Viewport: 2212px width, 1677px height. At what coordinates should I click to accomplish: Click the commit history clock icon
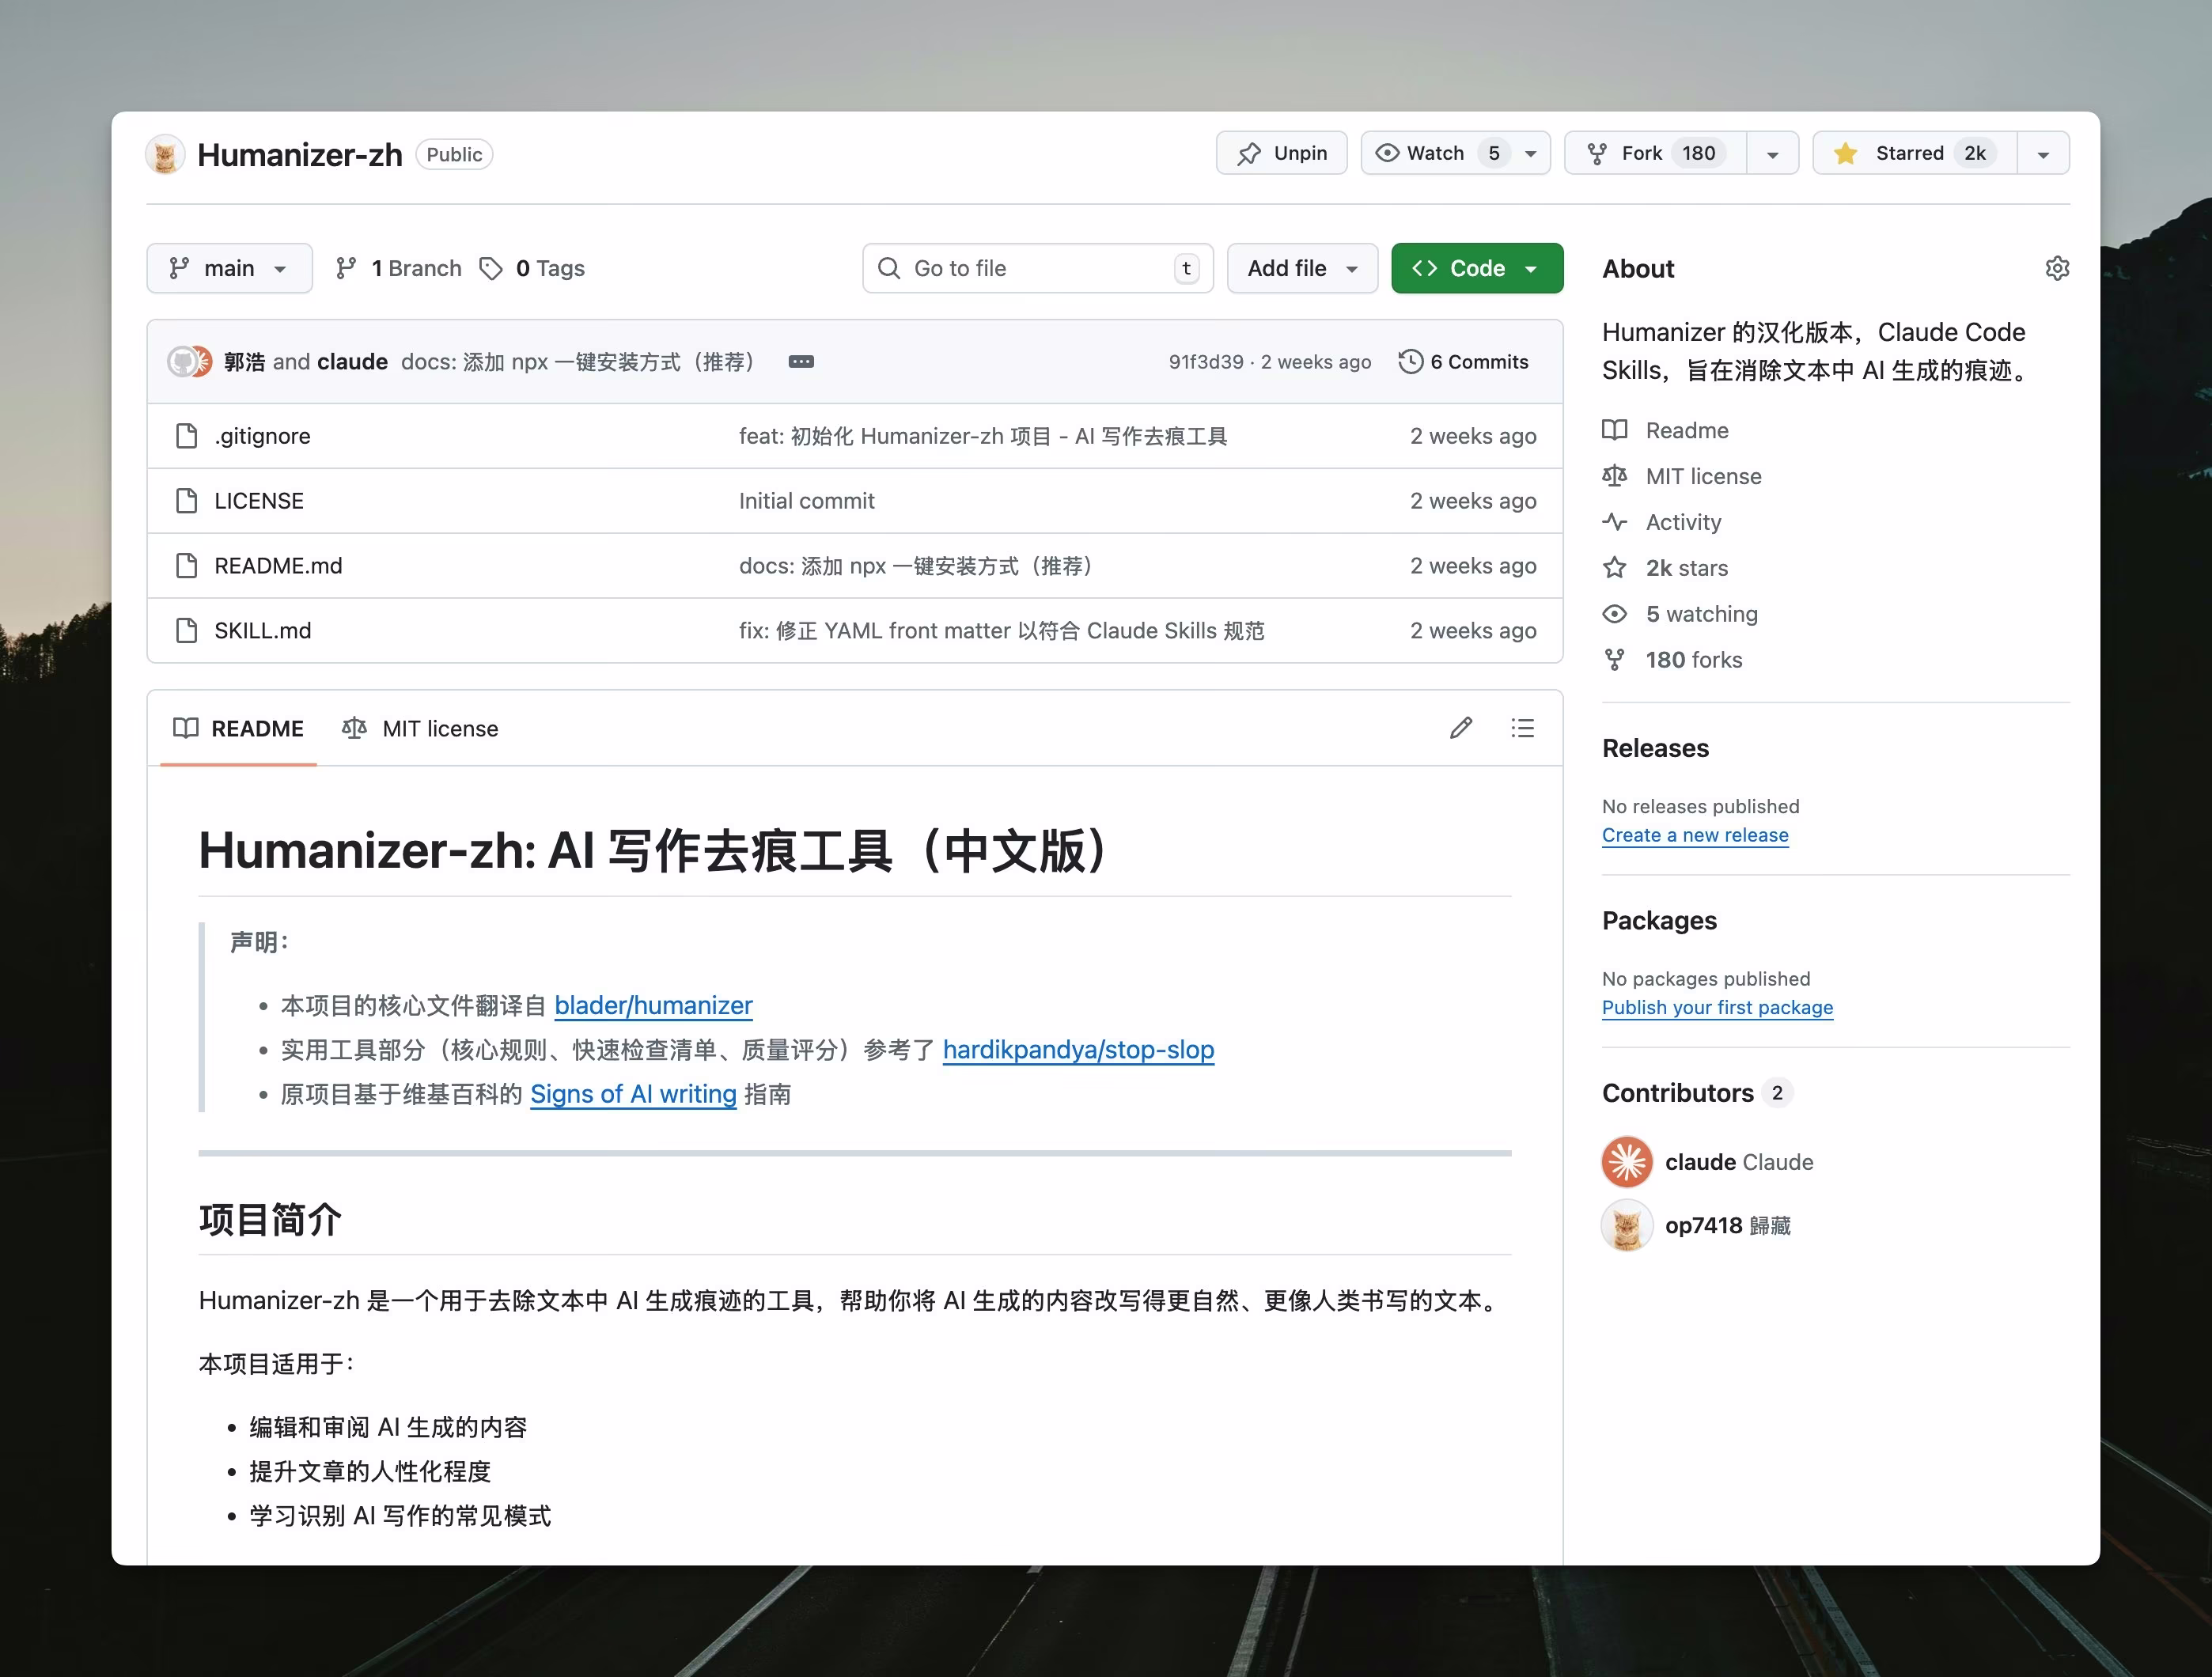1410,361
